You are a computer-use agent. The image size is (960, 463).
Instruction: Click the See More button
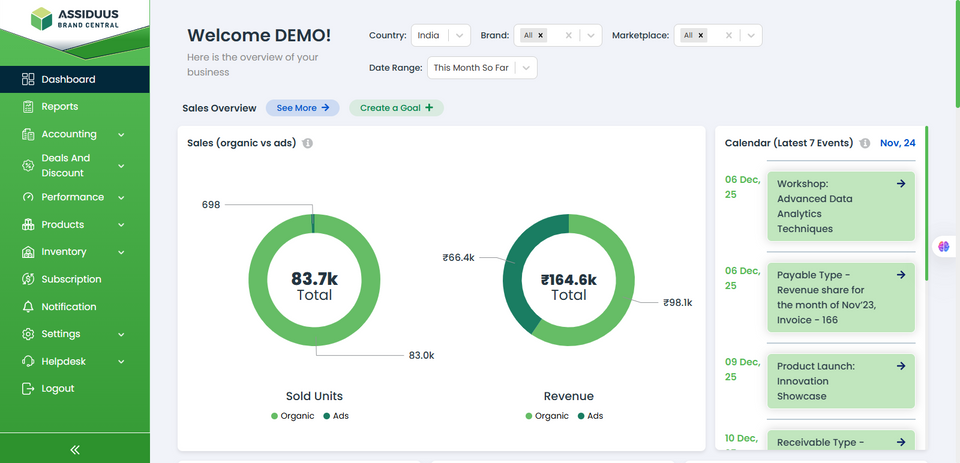(302, 108)
